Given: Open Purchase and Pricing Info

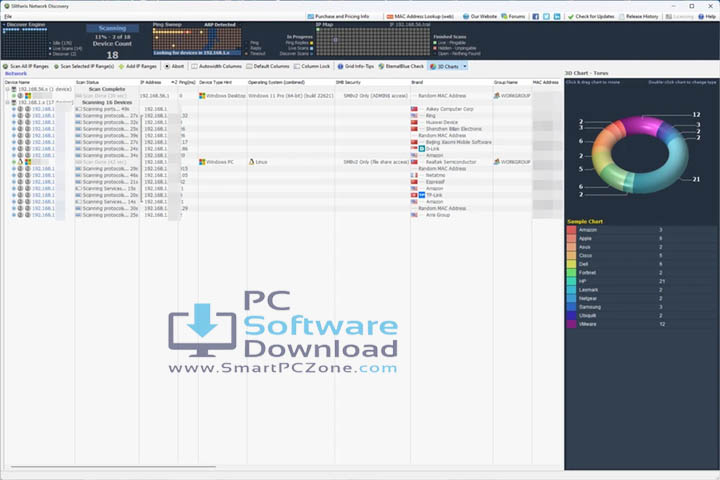Looking at the screenshot, I should point(338,17).
